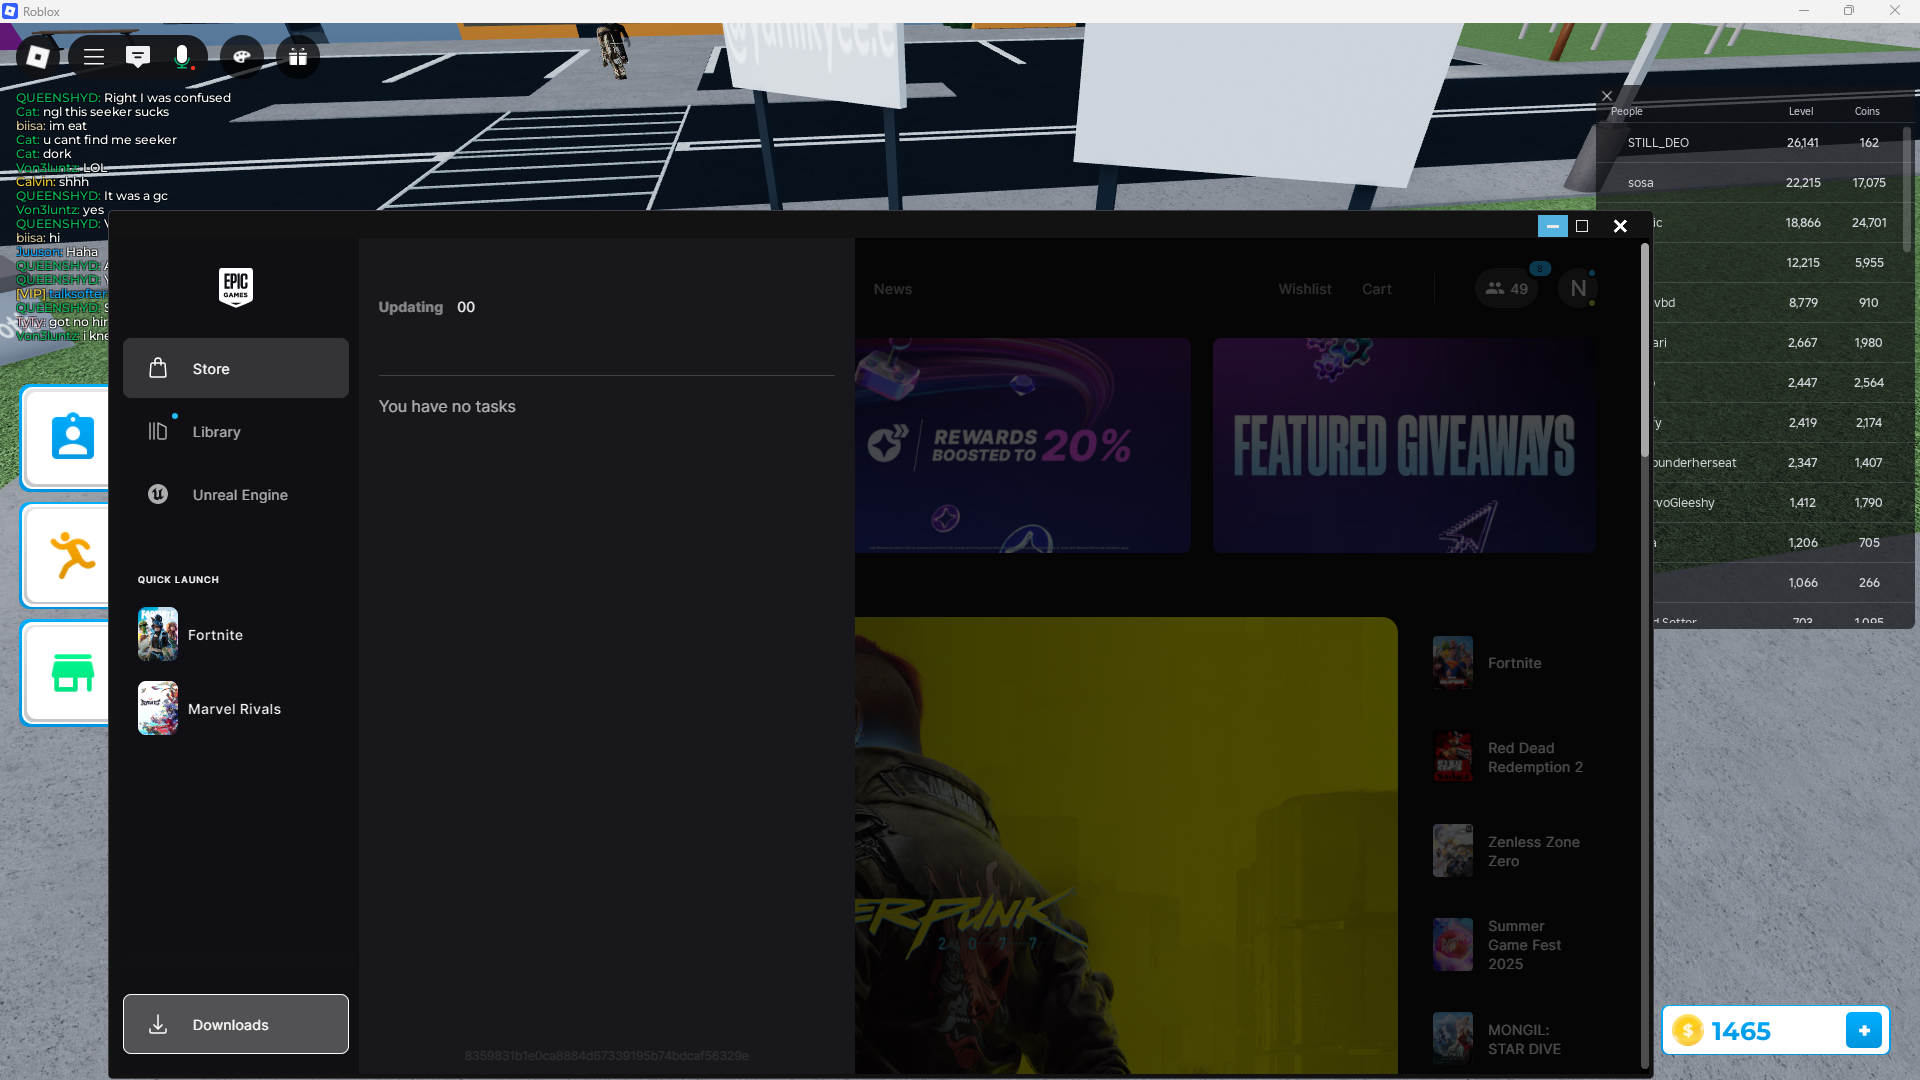
Task: Click the Zenless Zone Zero thumbnail
Action: point(1453,851)
